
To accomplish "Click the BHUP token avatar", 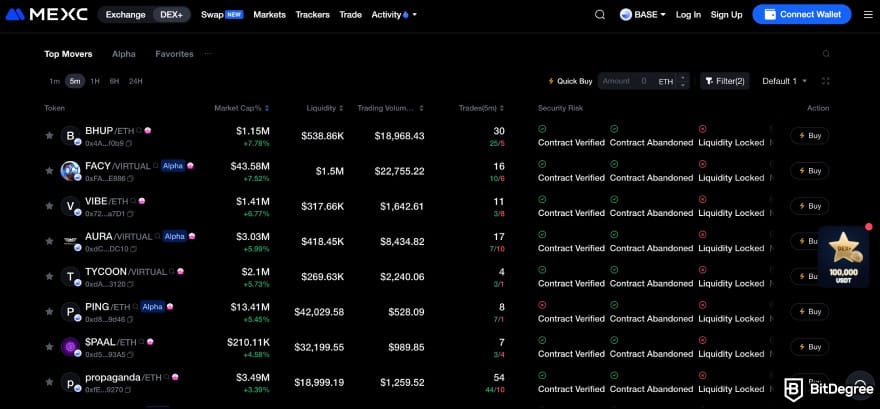I will click(x=71, y=135).
